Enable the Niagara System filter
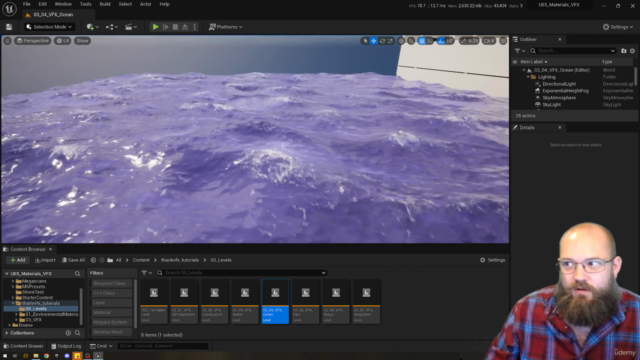Image resolution: width=640 pixels, height=360 pixels. (x=111, y=322)
